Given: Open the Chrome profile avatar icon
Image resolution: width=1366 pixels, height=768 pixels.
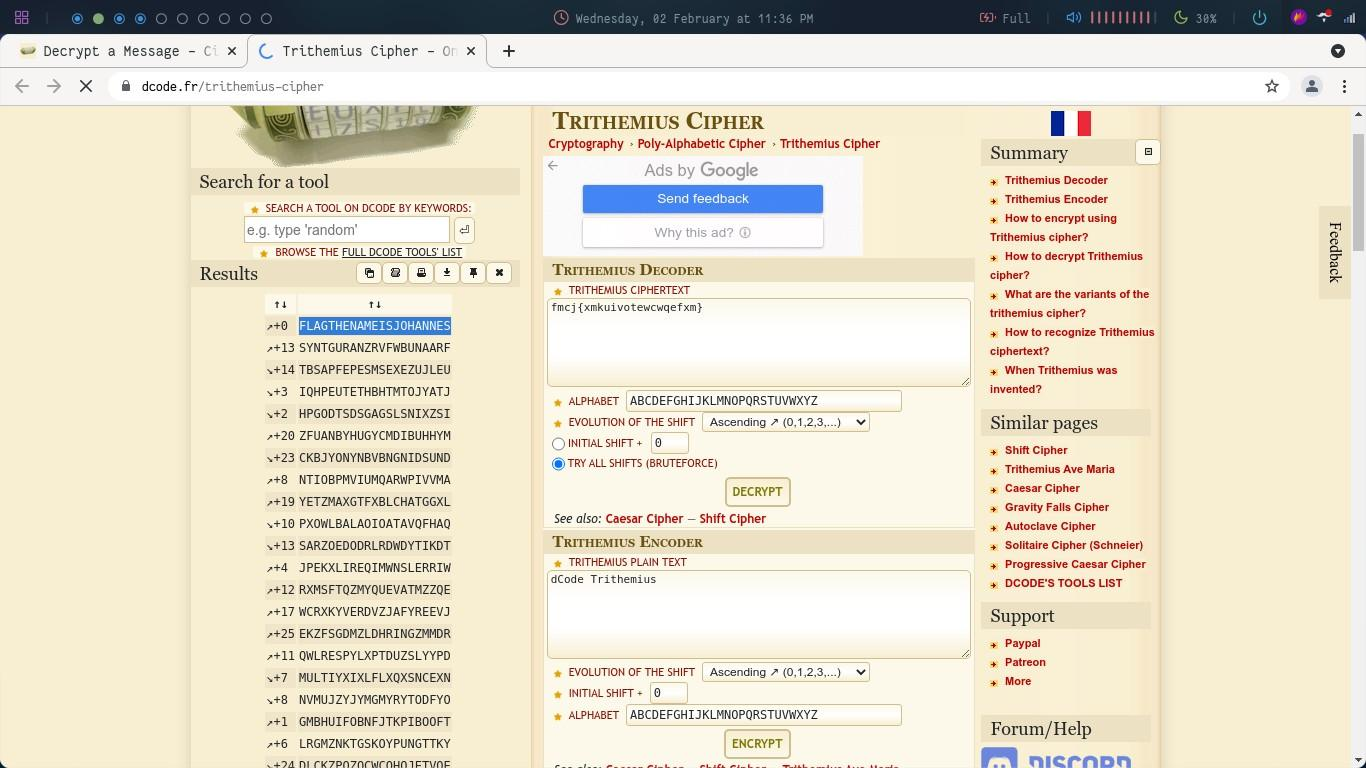Looking at the screenshot, I should coord(1312,86).
